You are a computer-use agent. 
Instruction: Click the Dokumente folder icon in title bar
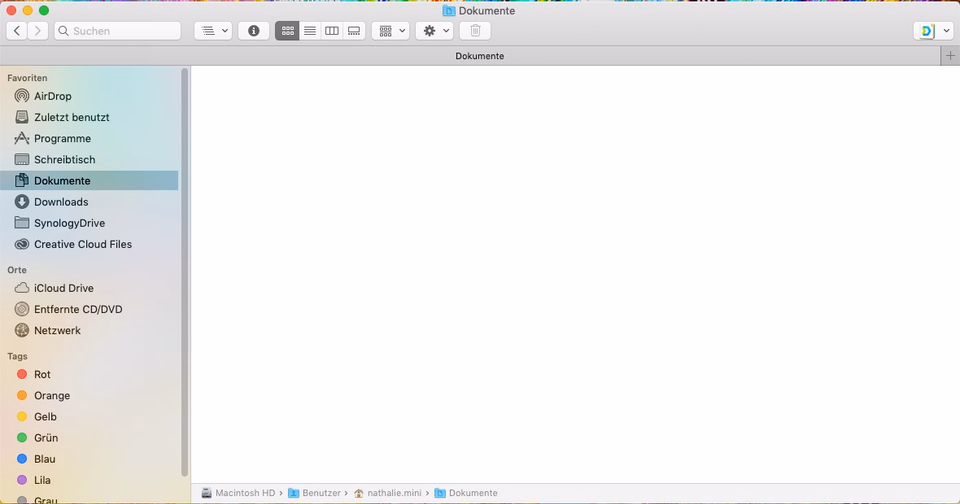pos(449,11)
